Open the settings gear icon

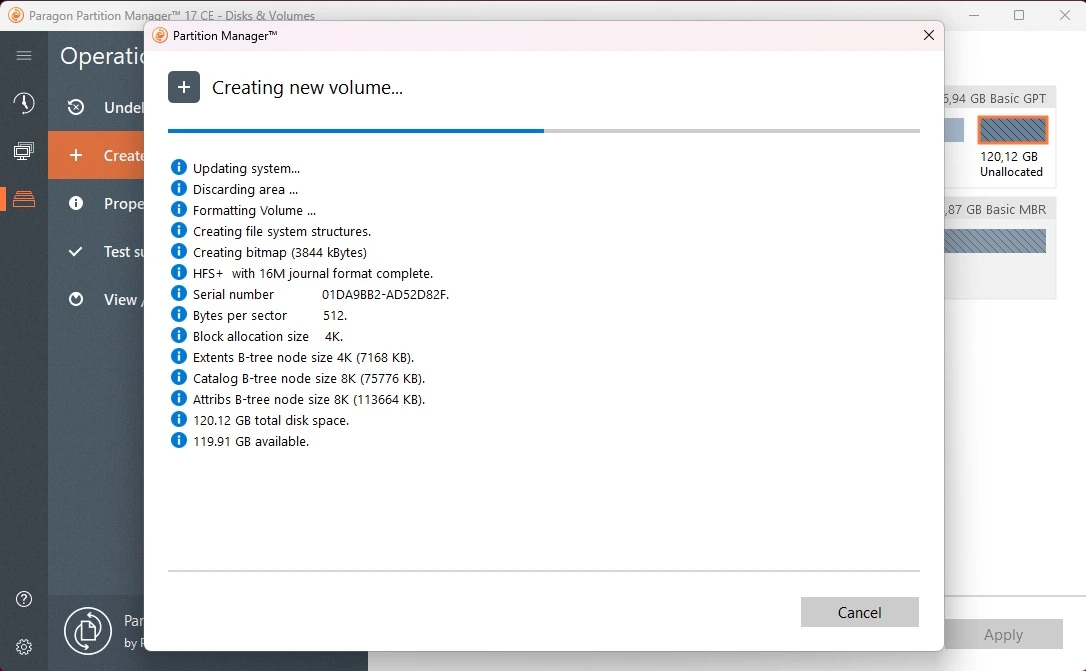(24, 647)
